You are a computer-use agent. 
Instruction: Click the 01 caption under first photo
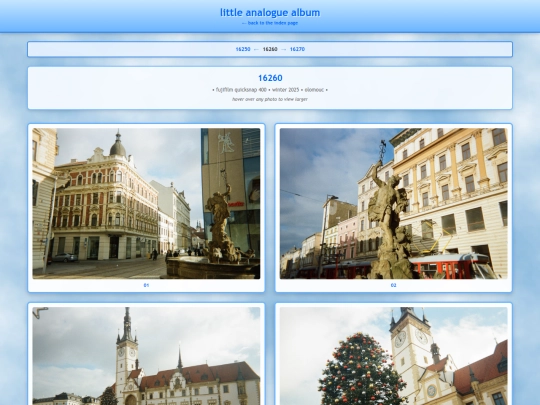[x=146, y=285]
